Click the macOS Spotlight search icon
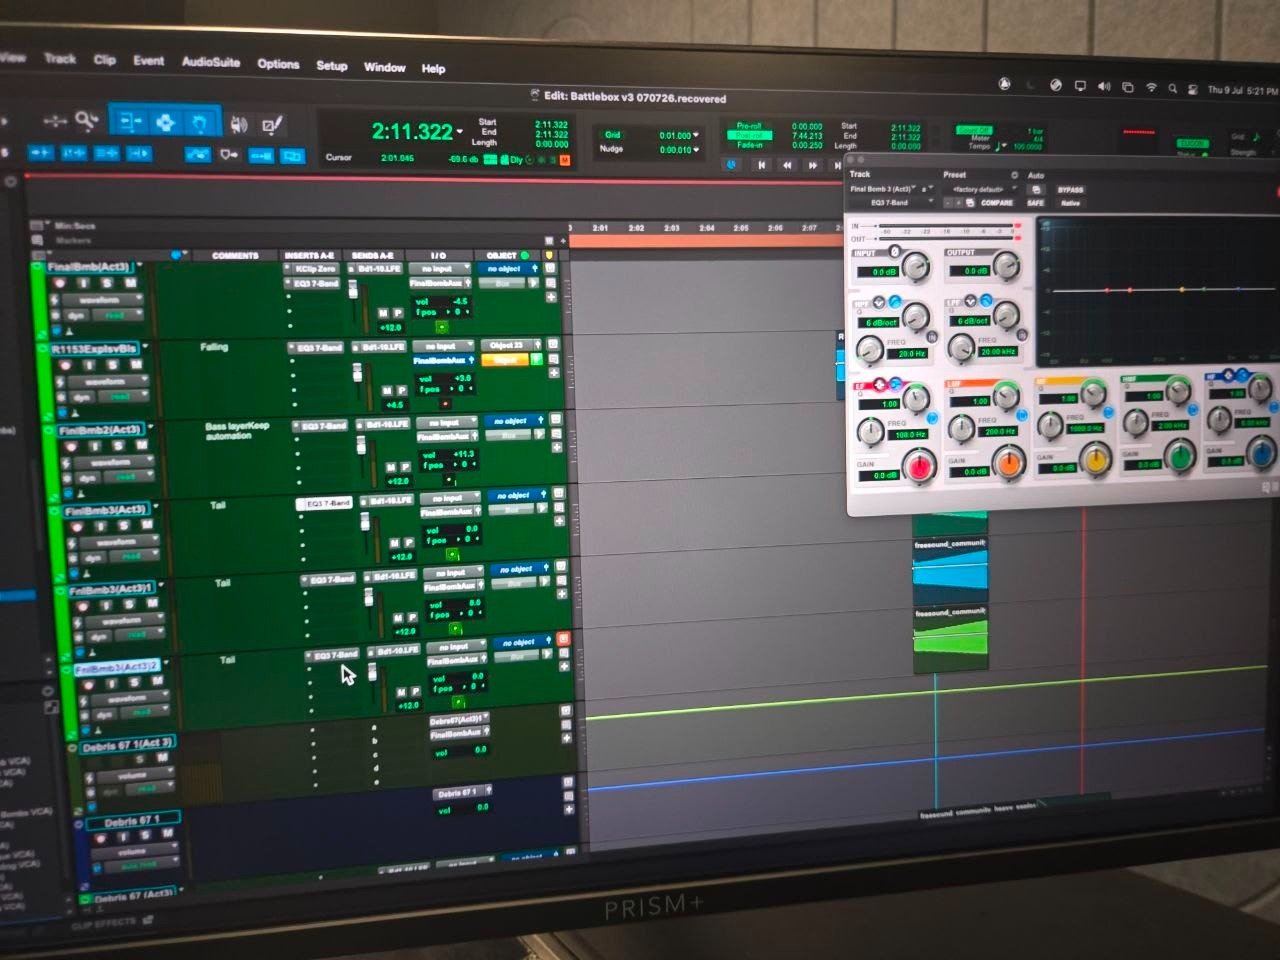Image resolution: width=1280 pixels, height=960 pixels. click(1173, 88)
